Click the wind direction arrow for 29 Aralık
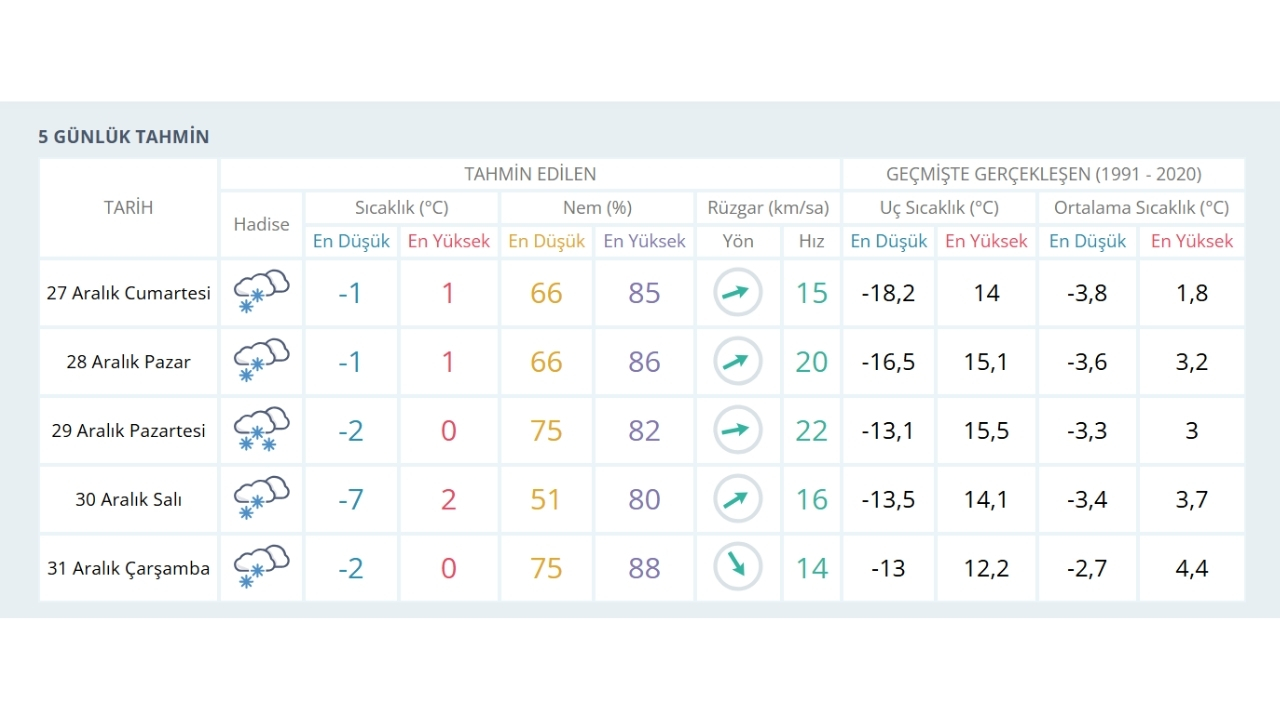Viewport: 1280px width, 720px height. pyautogui.click(x=737, y=430)
